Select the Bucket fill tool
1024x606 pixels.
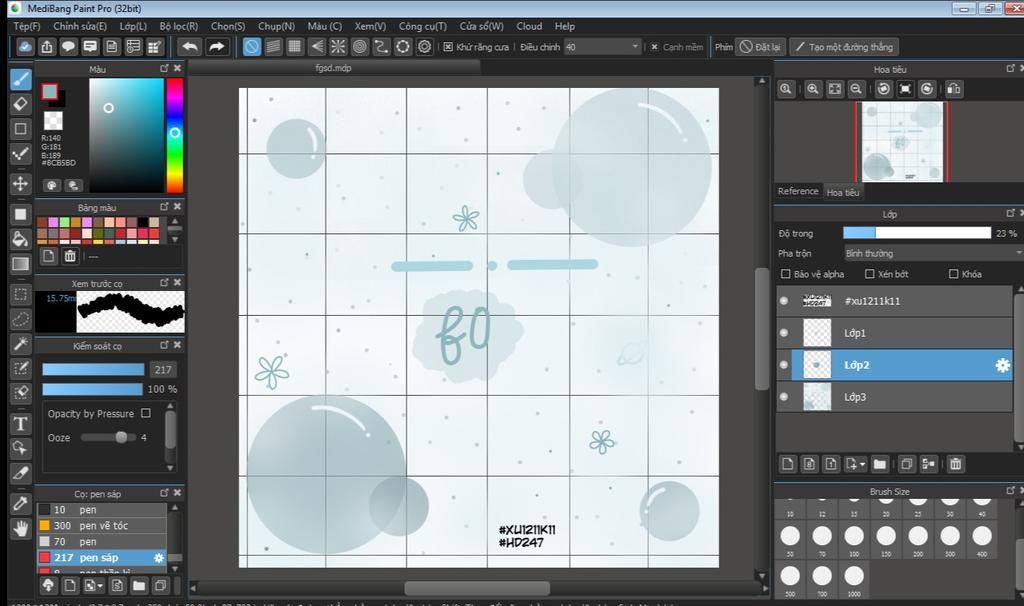tap(21, 239)
